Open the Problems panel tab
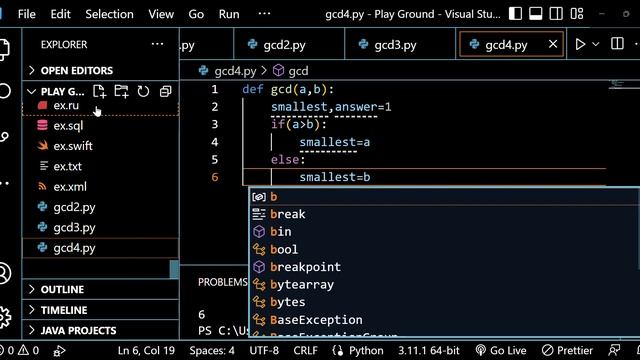The image size is (640, 360). [x=223, y=282]
